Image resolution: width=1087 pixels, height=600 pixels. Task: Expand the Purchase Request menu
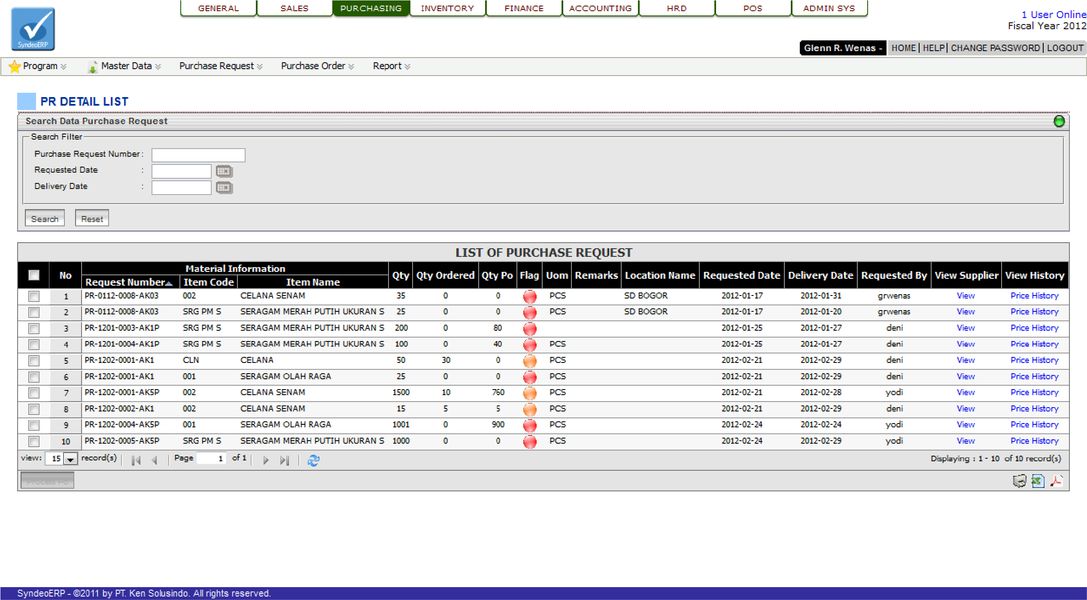[x=220, y=66]
